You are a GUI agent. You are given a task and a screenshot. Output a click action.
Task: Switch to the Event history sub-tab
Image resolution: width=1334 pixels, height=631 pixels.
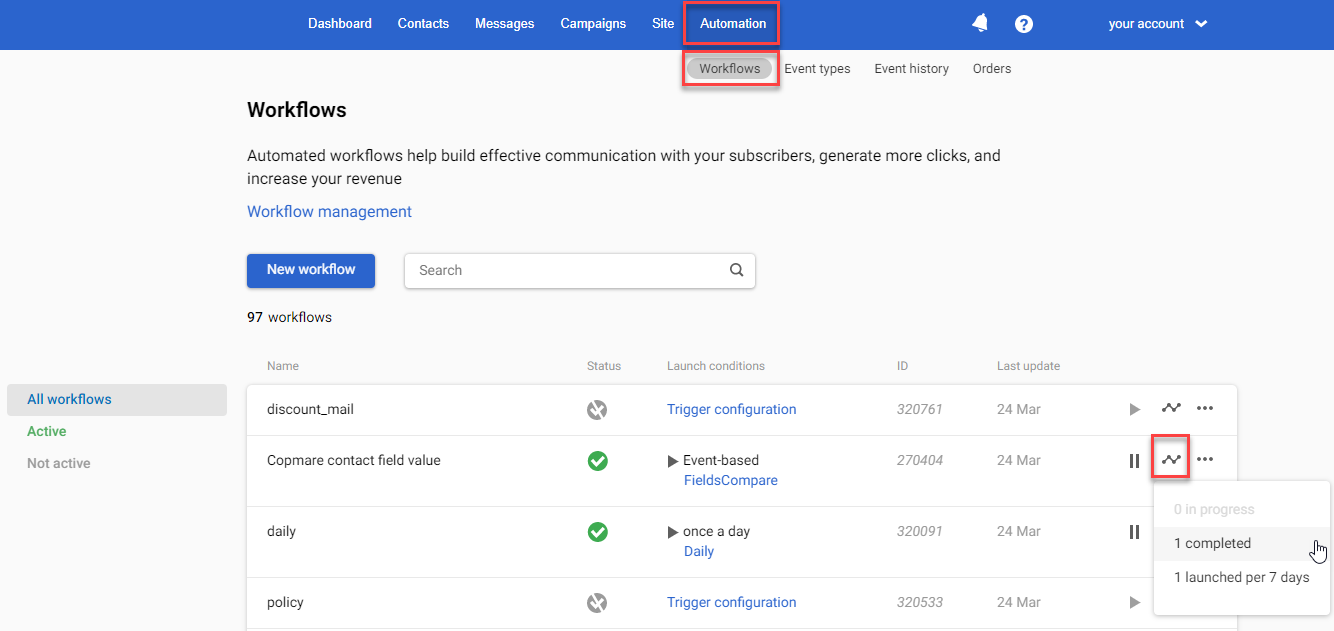pyautogui.click(x=911, y=69)
